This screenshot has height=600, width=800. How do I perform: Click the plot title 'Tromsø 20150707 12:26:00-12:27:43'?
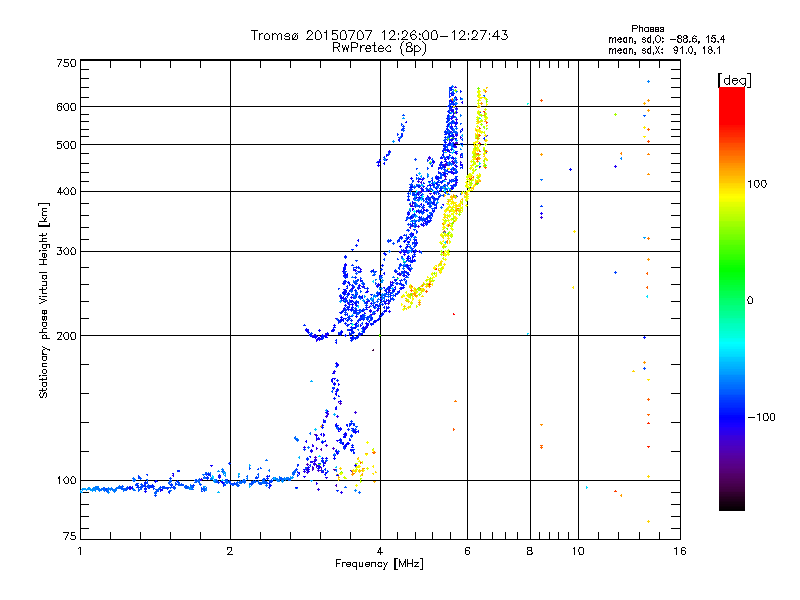(379, 35)
